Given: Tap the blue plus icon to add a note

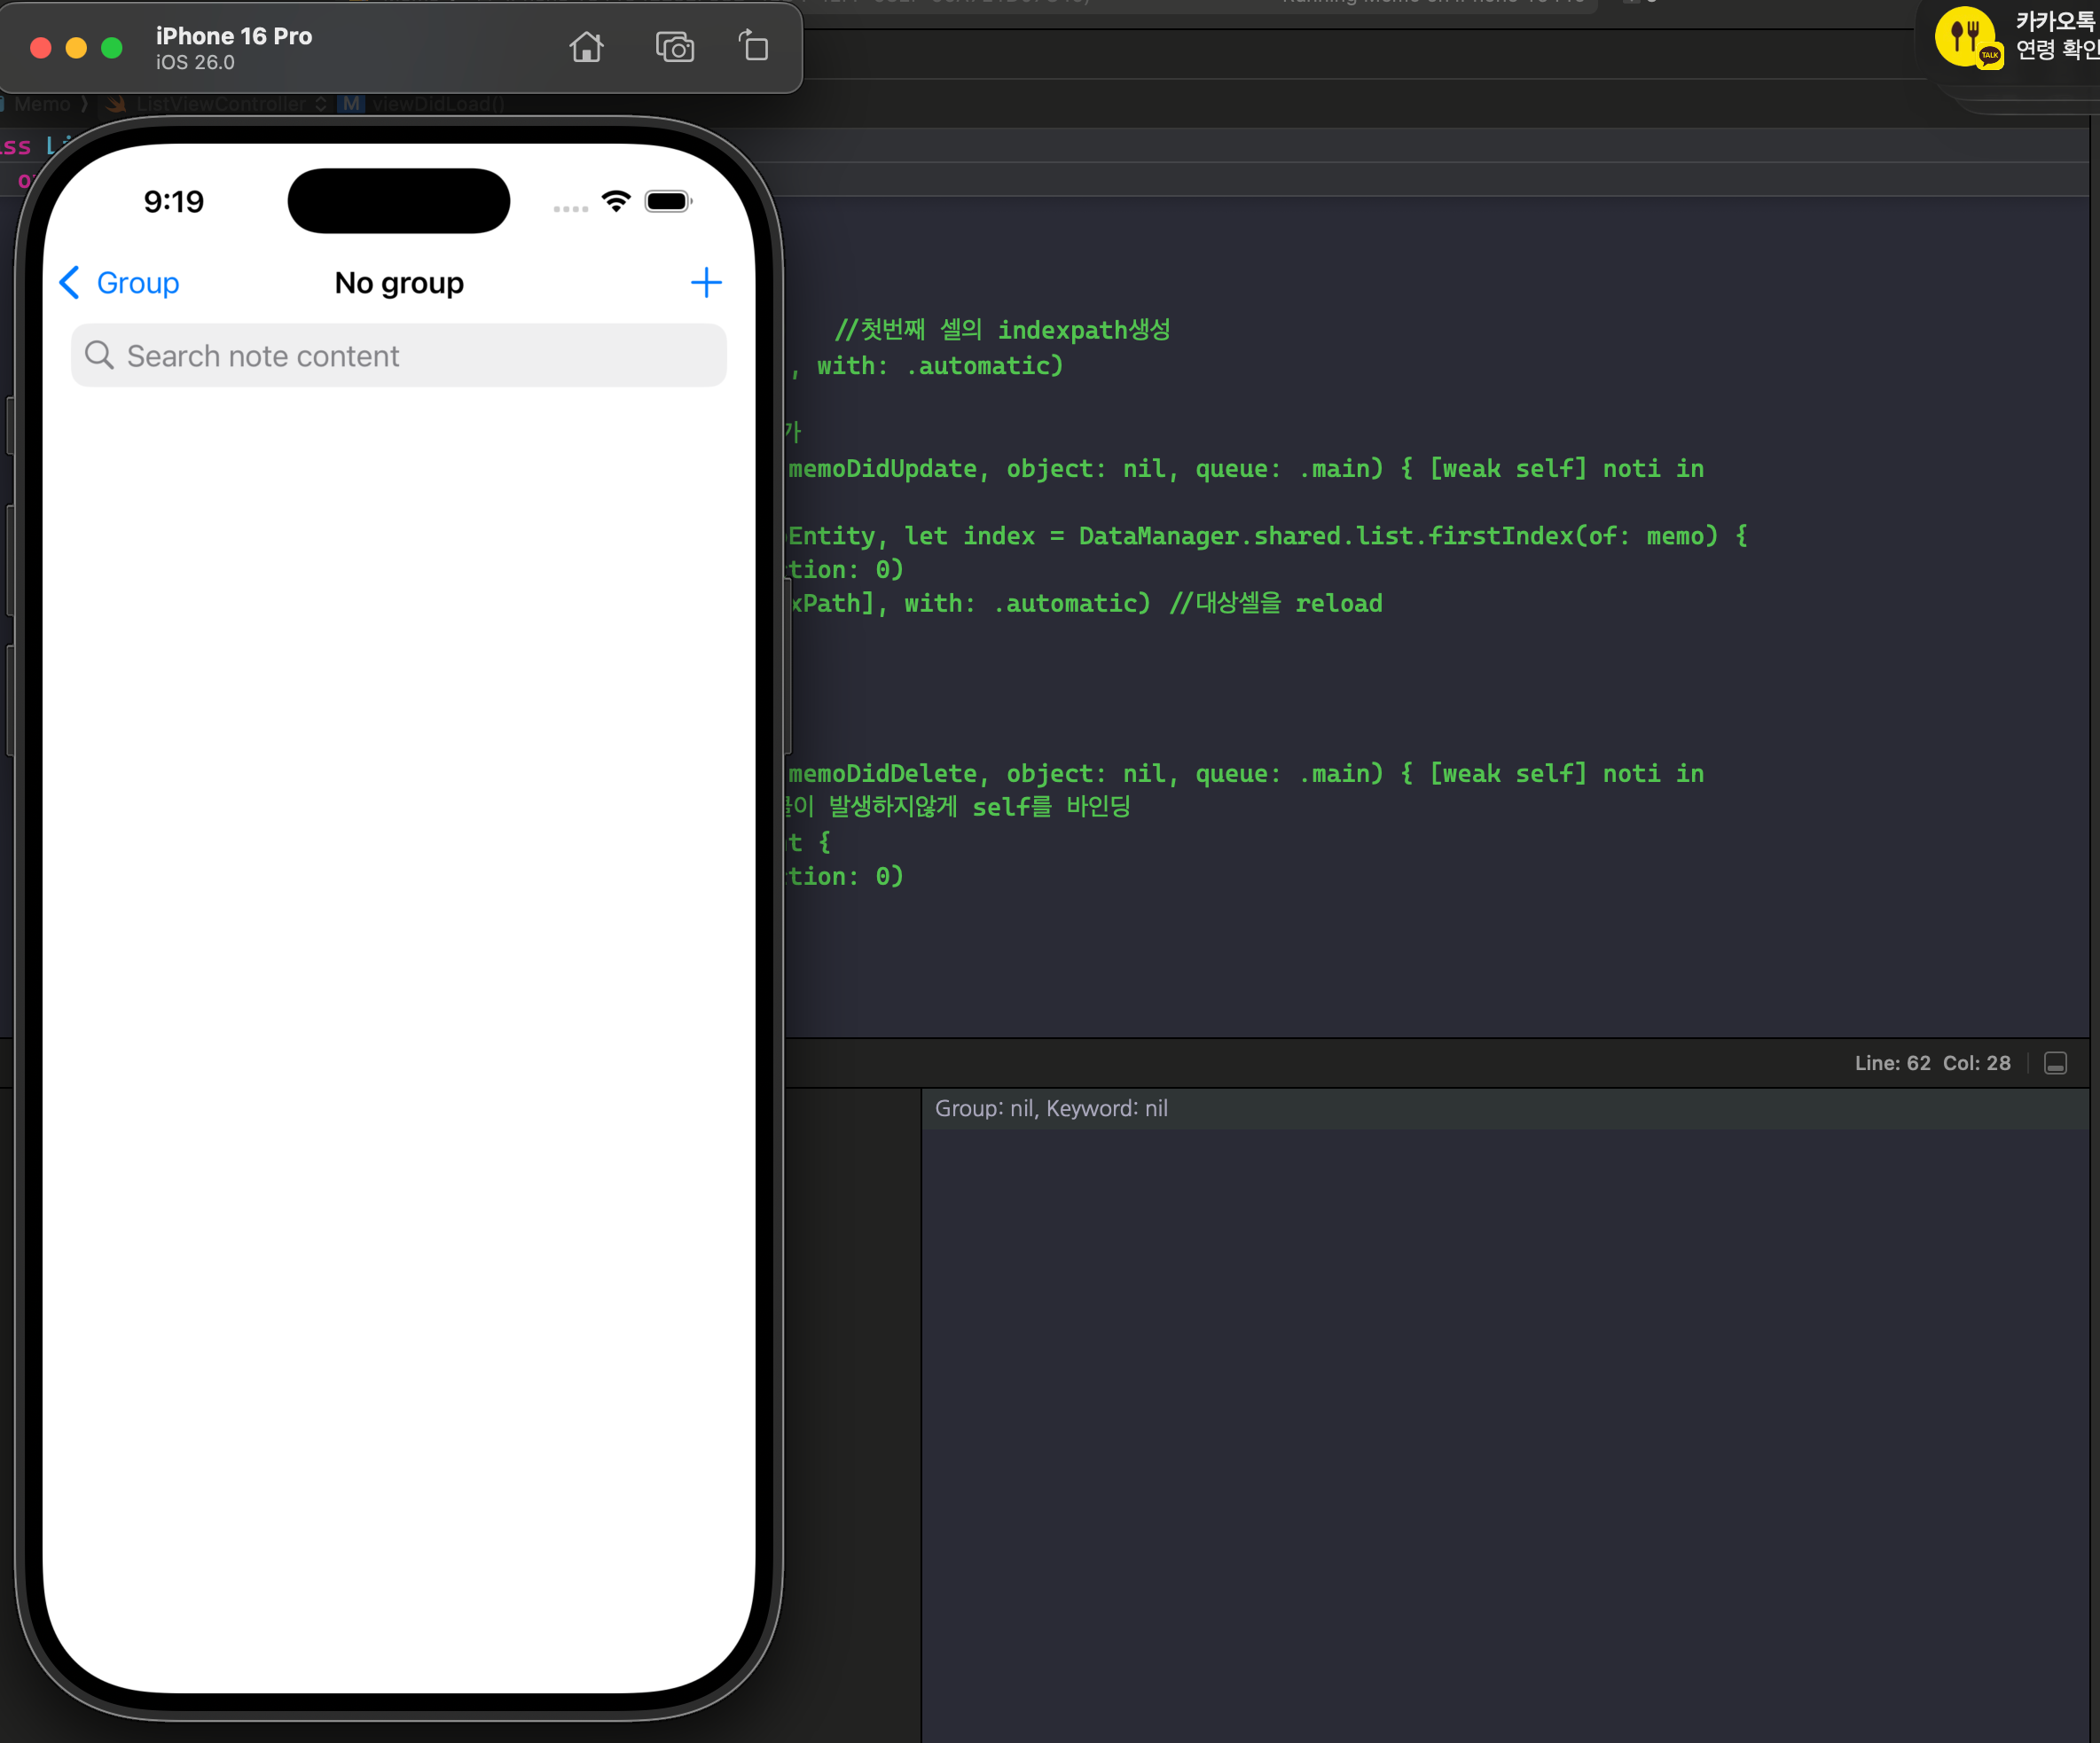Looking at the screenshot, I should coord(706,283).
